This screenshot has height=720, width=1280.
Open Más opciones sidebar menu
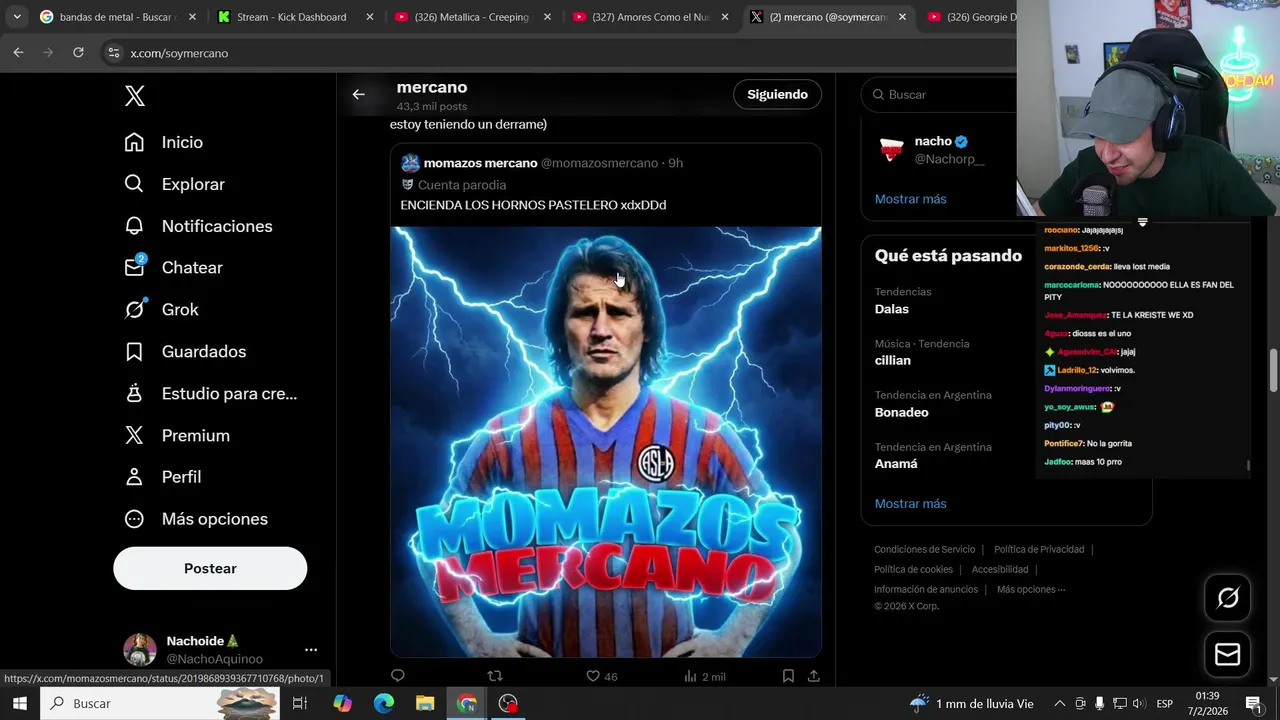click(196, 519)
